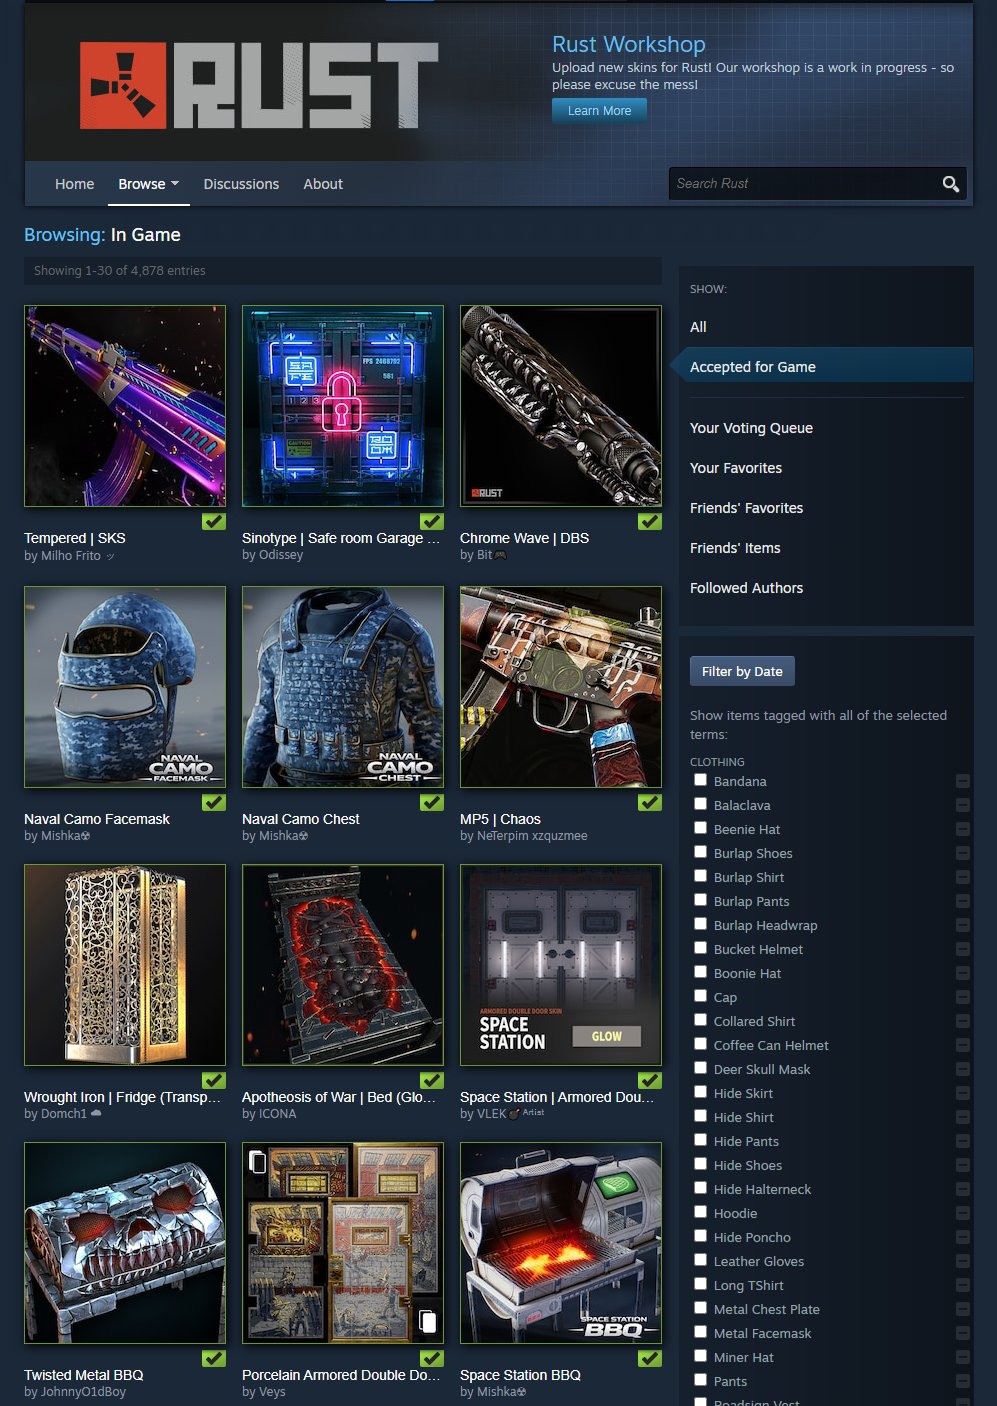This screenshot has width=997, height=1406.
Task: Open the Space Station BBQ thumbnail
Action: tap(561, 1243)
